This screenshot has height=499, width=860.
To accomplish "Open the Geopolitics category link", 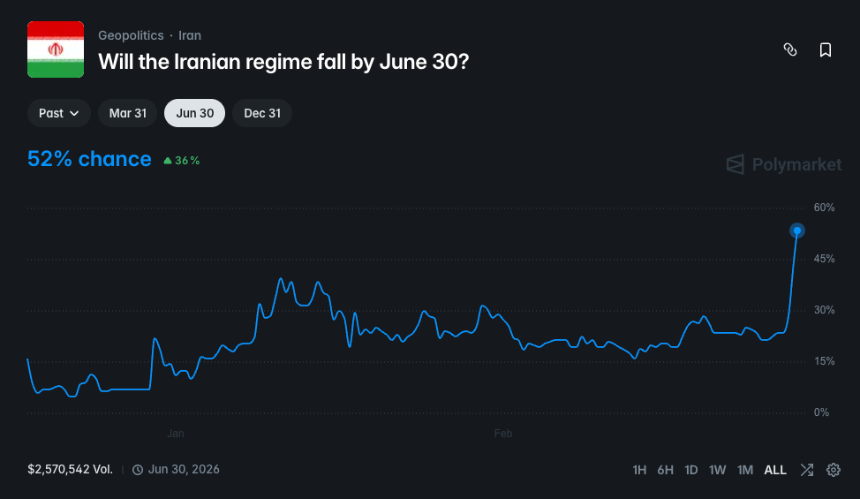I will pyautogui.click(x=130, y=36).
